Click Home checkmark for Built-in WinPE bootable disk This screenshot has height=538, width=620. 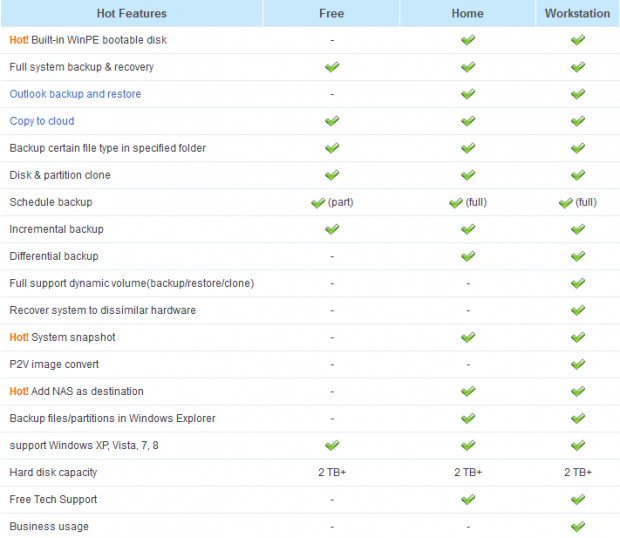pos(468,40)
